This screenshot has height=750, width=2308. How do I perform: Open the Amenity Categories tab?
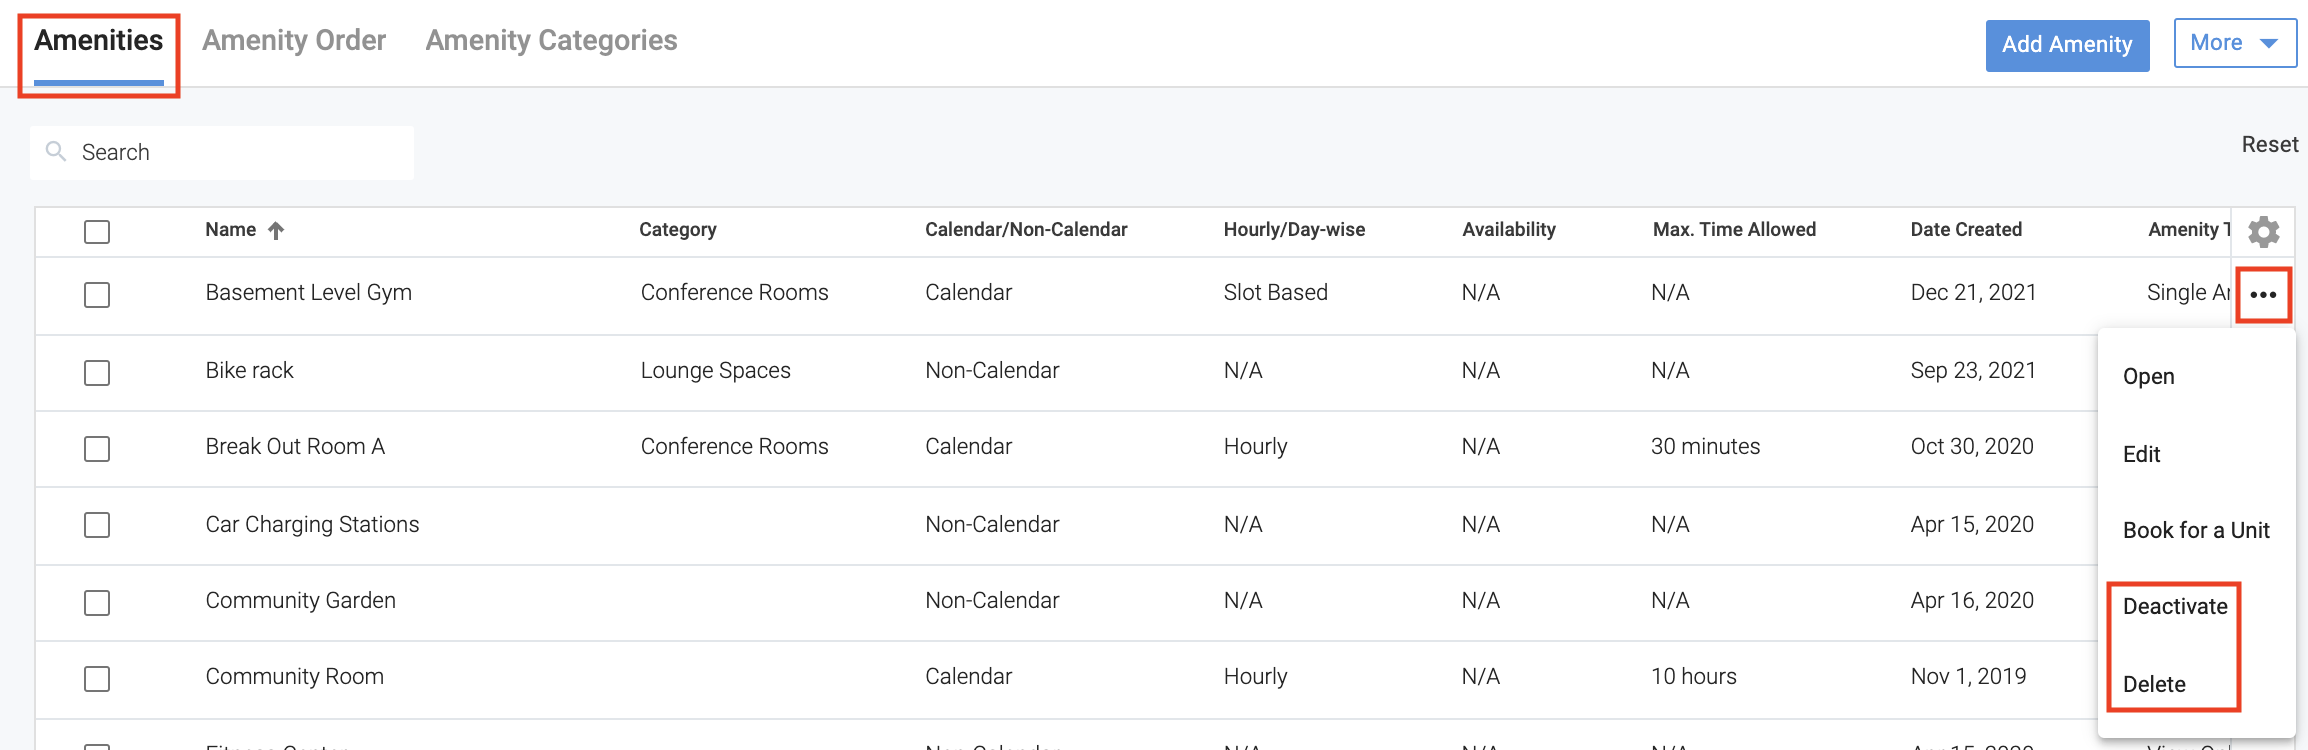click(551, 41)
